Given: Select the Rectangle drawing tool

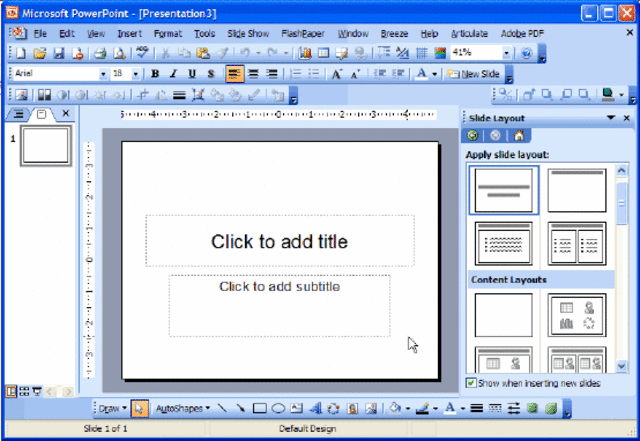Looking at the screenshot, I should [260, 408].
